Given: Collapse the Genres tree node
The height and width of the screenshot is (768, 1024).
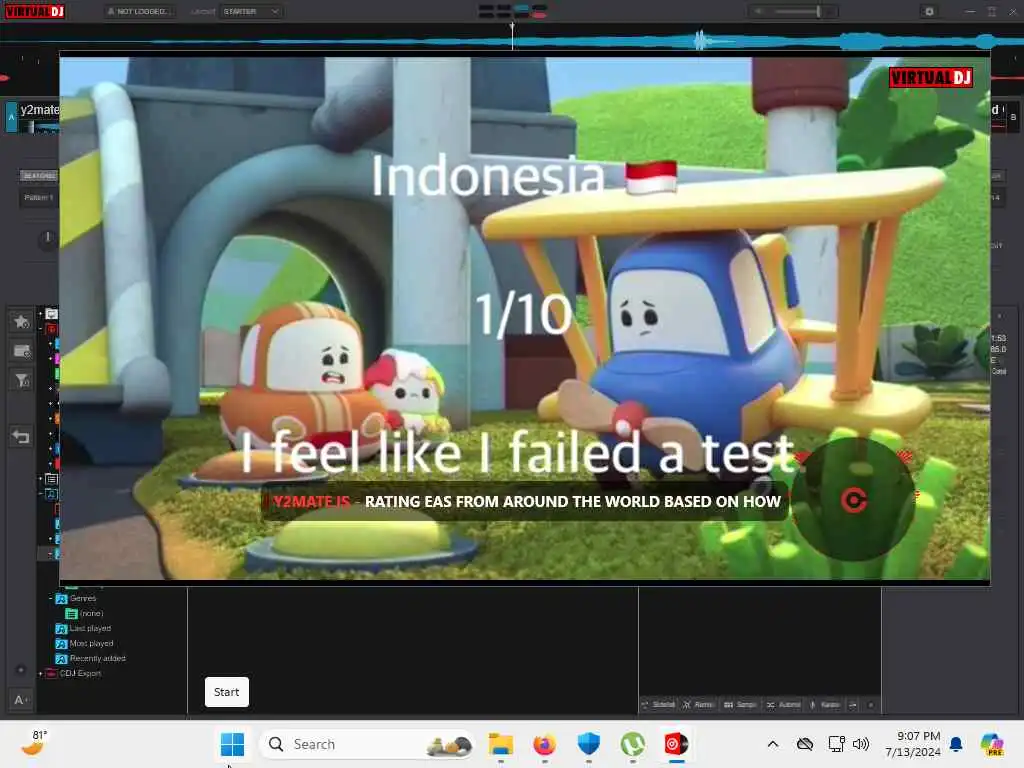Looking at the screenshot, I should coord(51,598).
